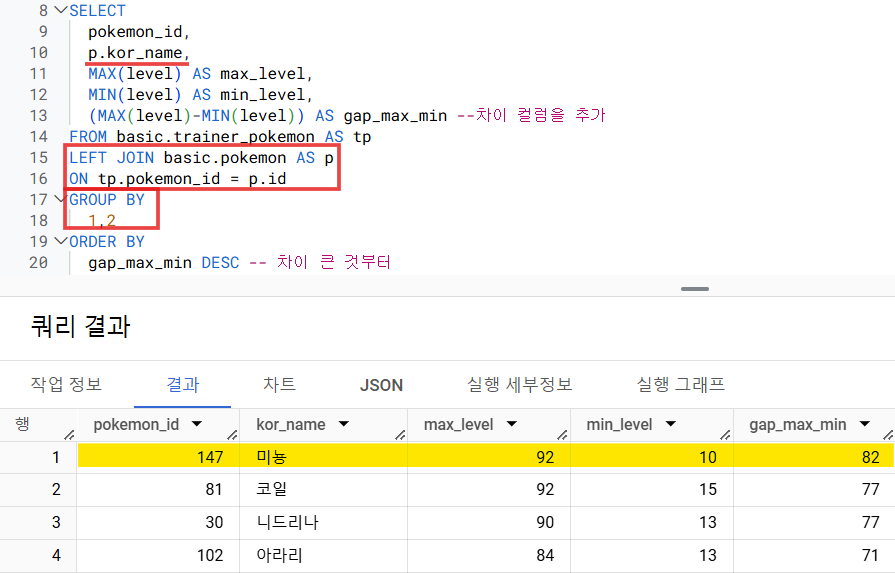This screenshot has width=895, height=573.
Task: Select the min_level cell showing 15
Action: [x=652, y=489]
